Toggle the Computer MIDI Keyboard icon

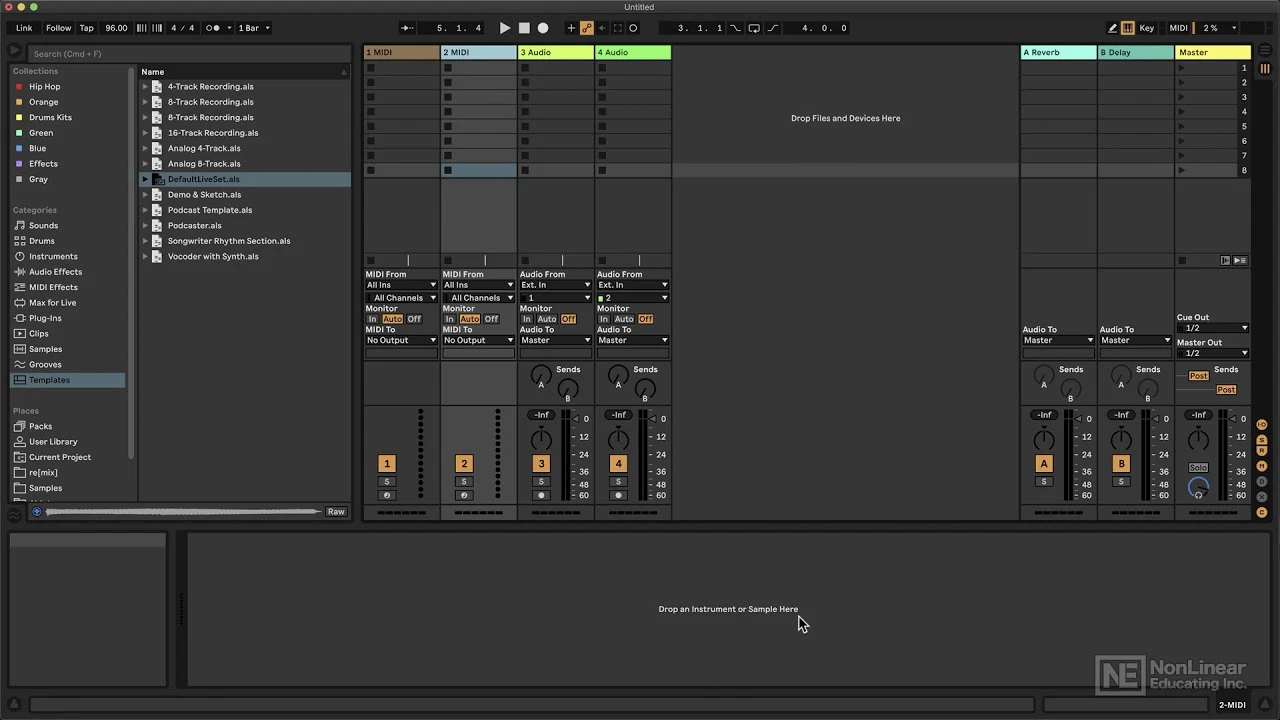(x=1128, y=28)
